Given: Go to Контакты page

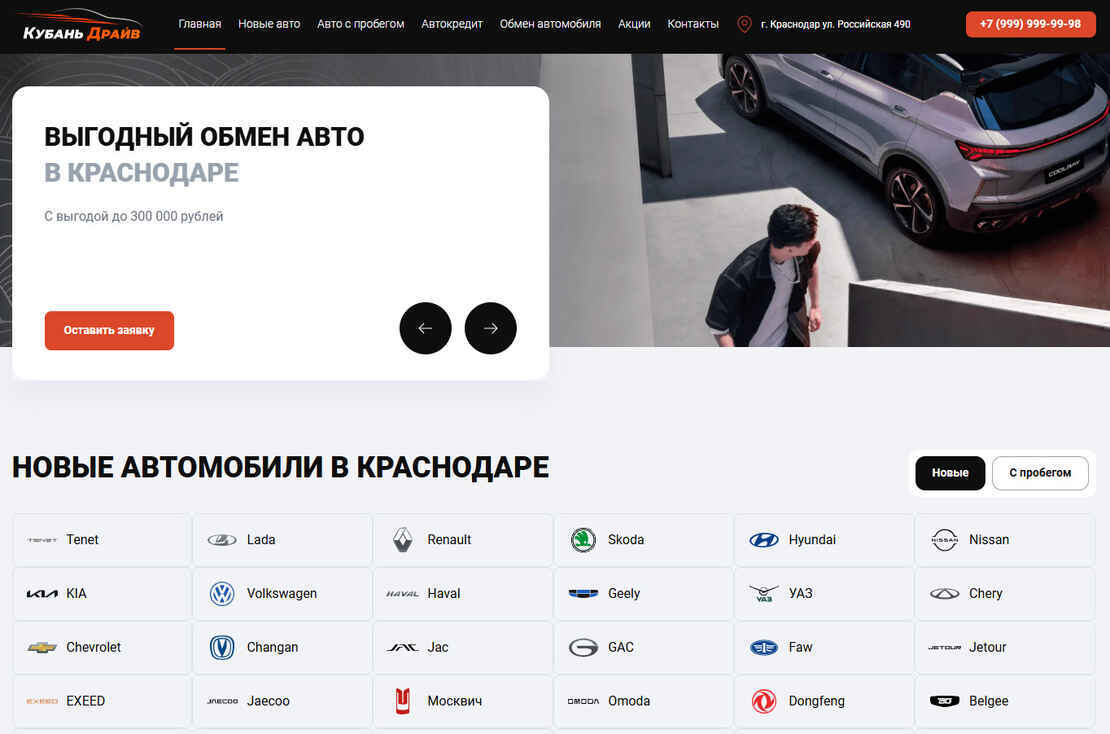Looking at the screenshot, I should point(693,24).
